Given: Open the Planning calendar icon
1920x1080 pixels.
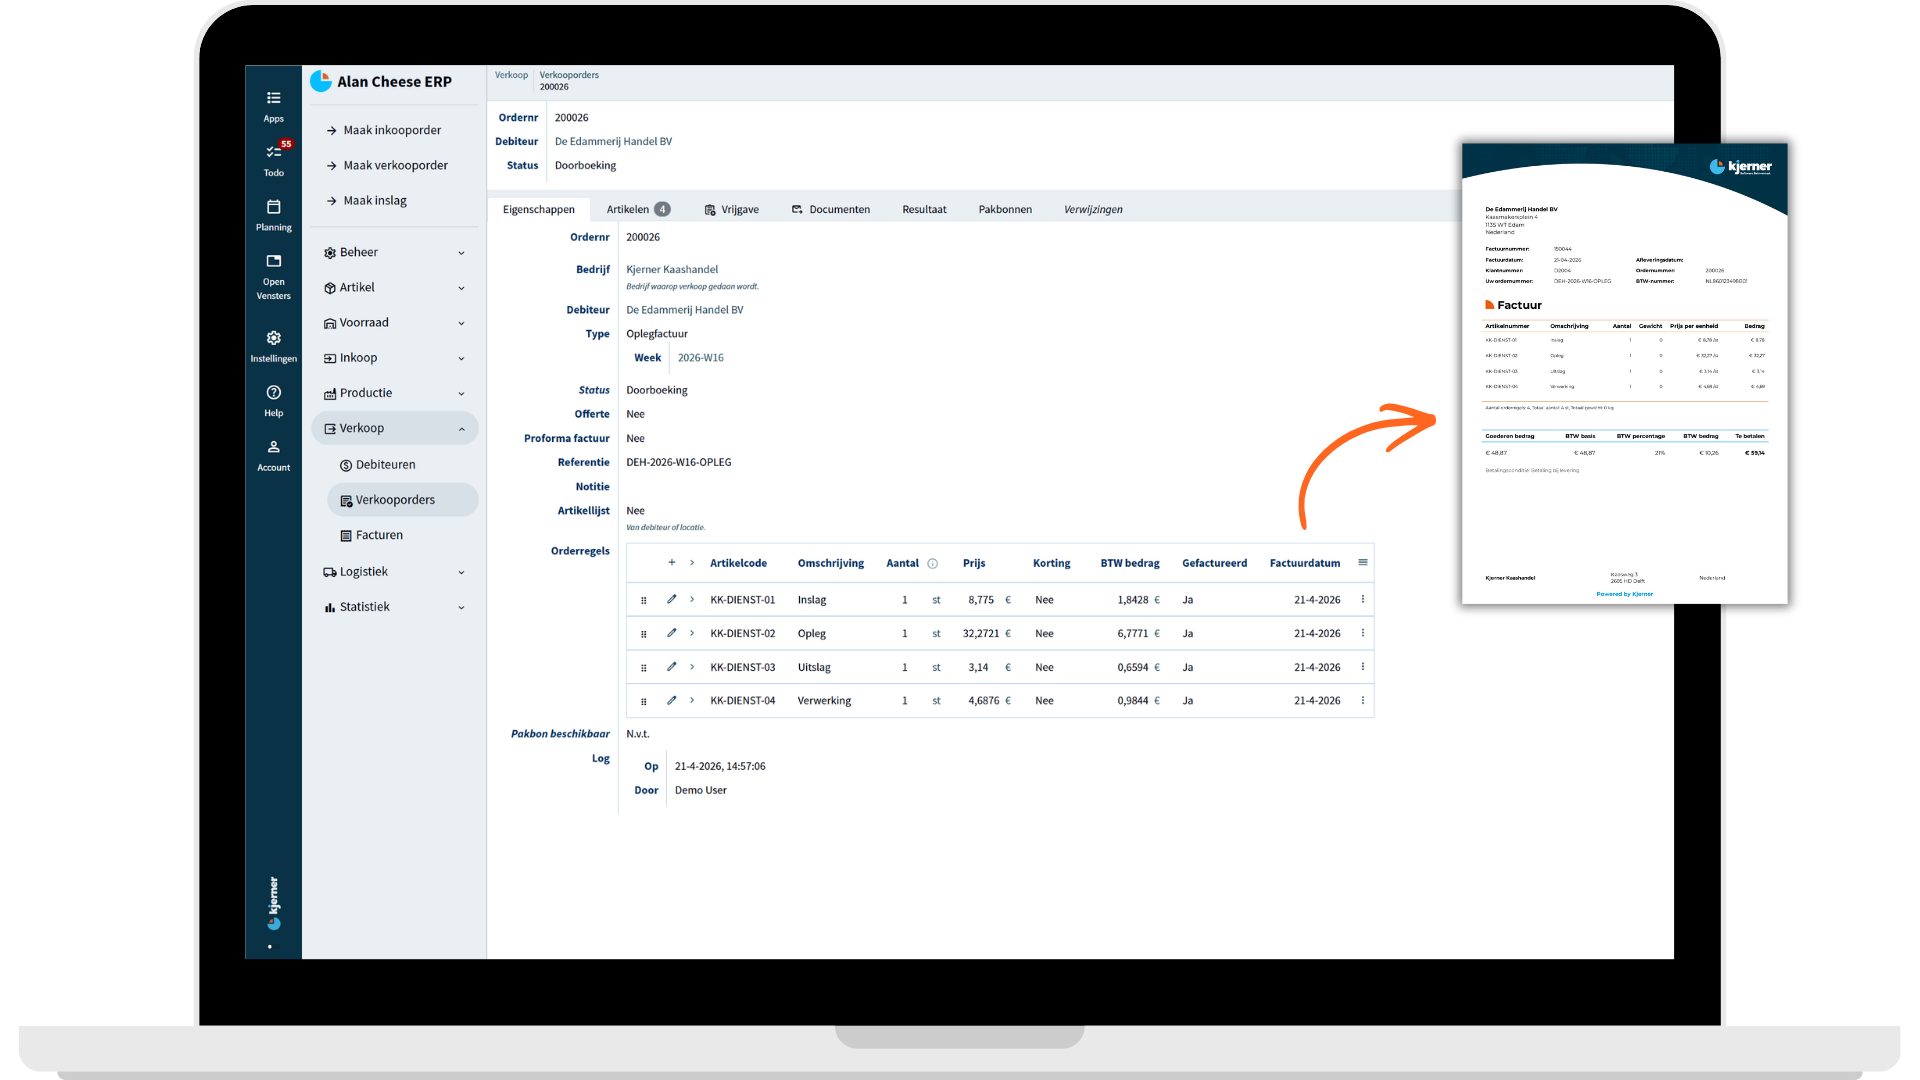Looking at the screenshot, I should (273, 207).
